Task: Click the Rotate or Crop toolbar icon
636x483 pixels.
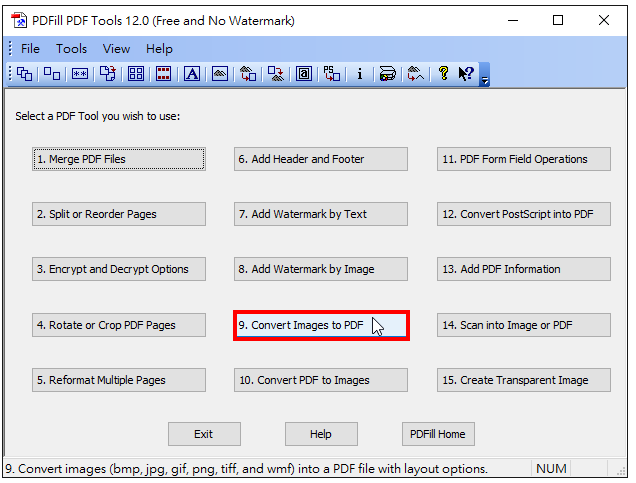Action: click(x=108, y=74)
